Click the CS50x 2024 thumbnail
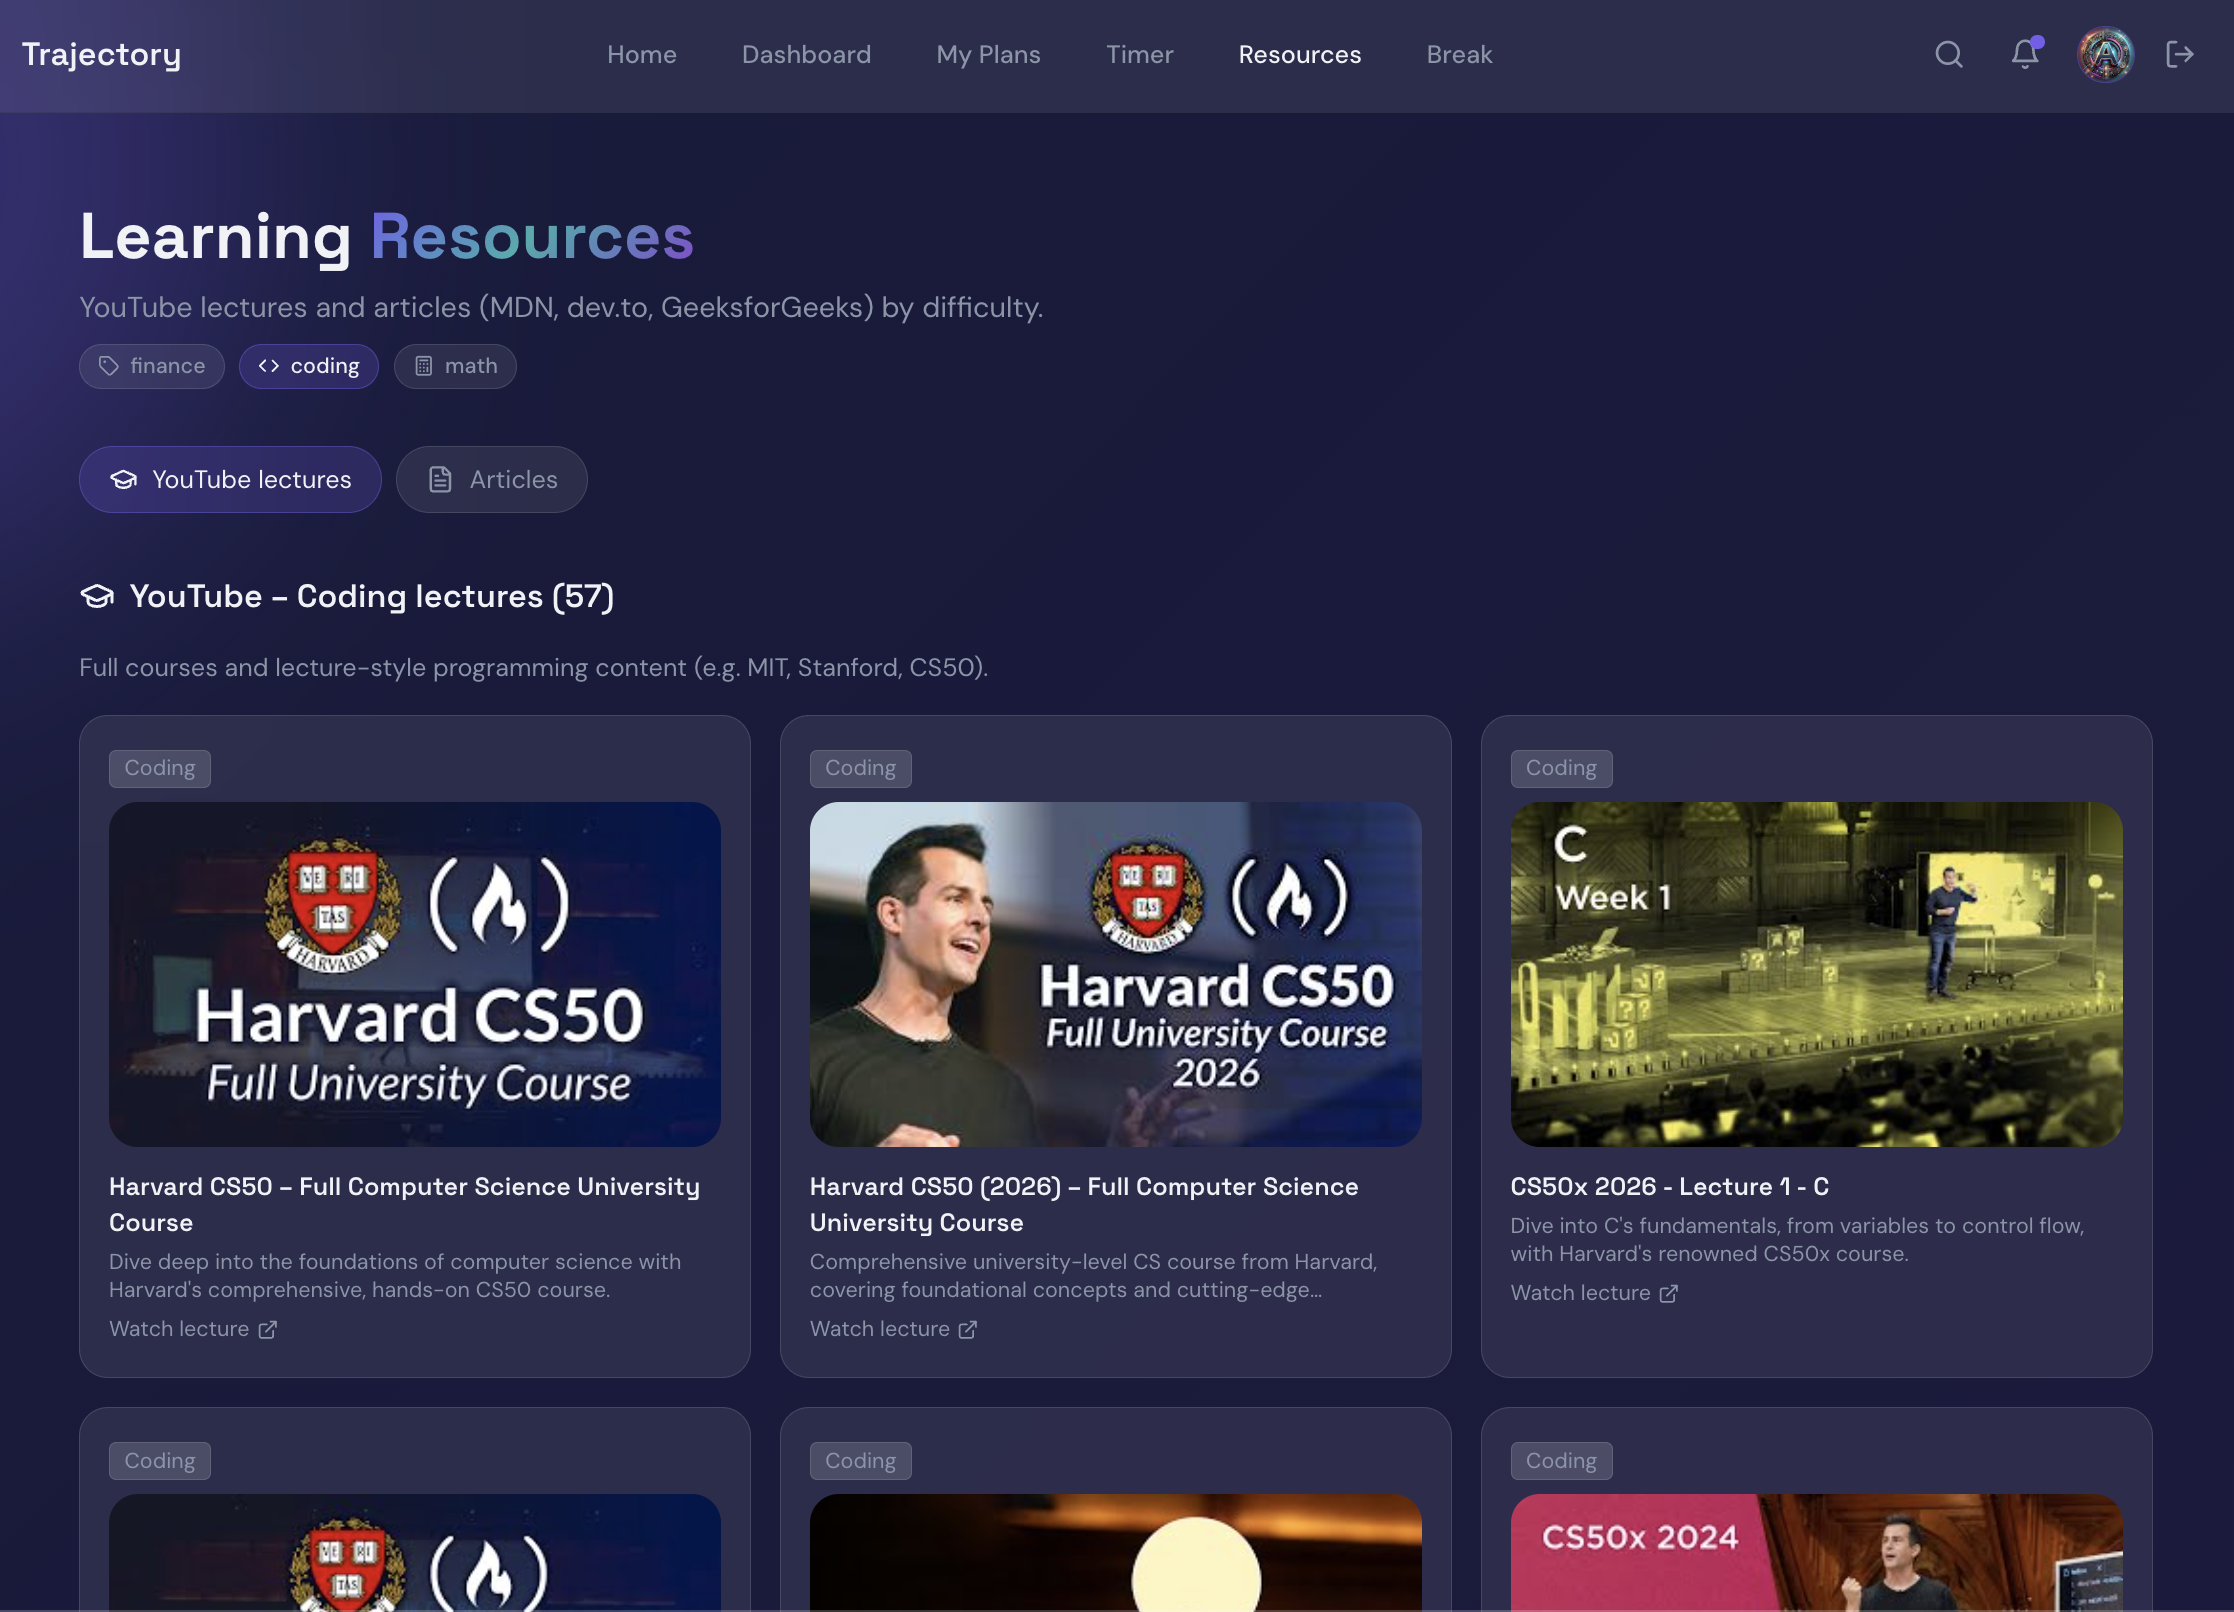Image resolution: width=2234 pixels, height=1612 pixels. click(x=1816, y=1552)
